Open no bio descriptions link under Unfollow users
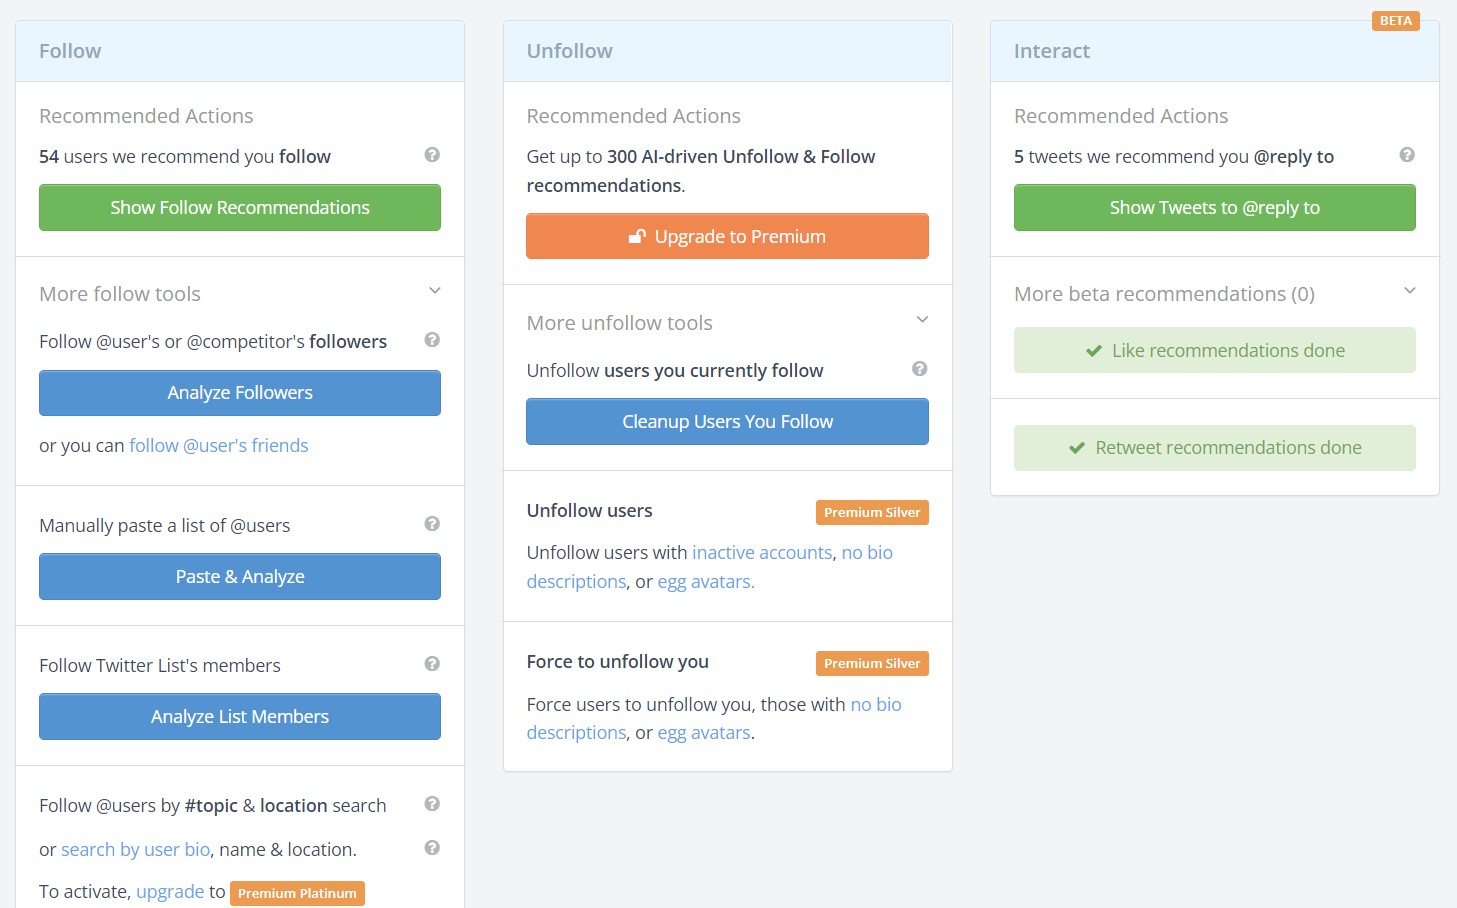The height and width of the screenshot is (908, 1457). click(867, 553)
